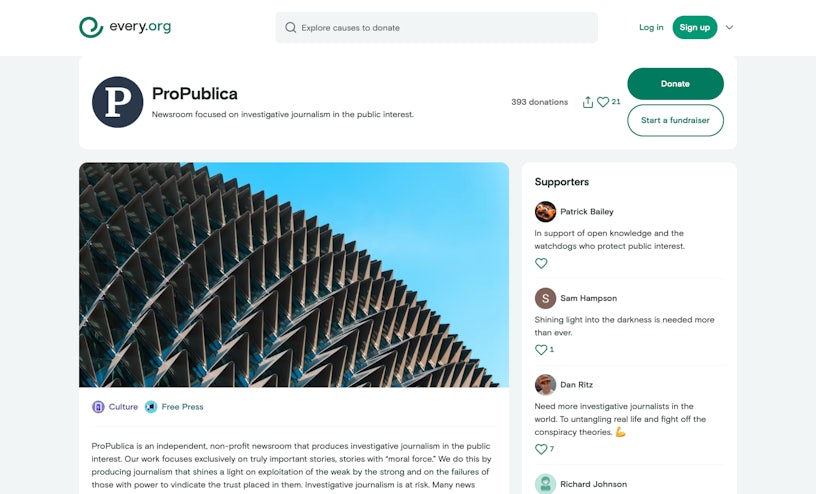Click the Free Press category icon
This screenshot has width=816, height=494.
[151, 407]
